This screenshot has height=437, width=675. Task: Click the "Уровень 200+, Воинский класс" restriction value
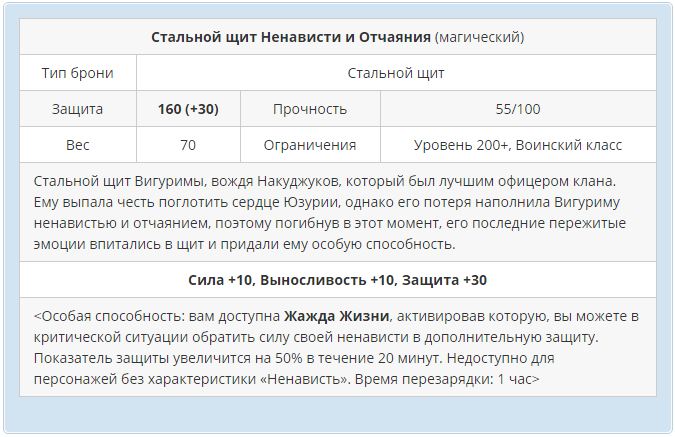(x=517, y=145)
